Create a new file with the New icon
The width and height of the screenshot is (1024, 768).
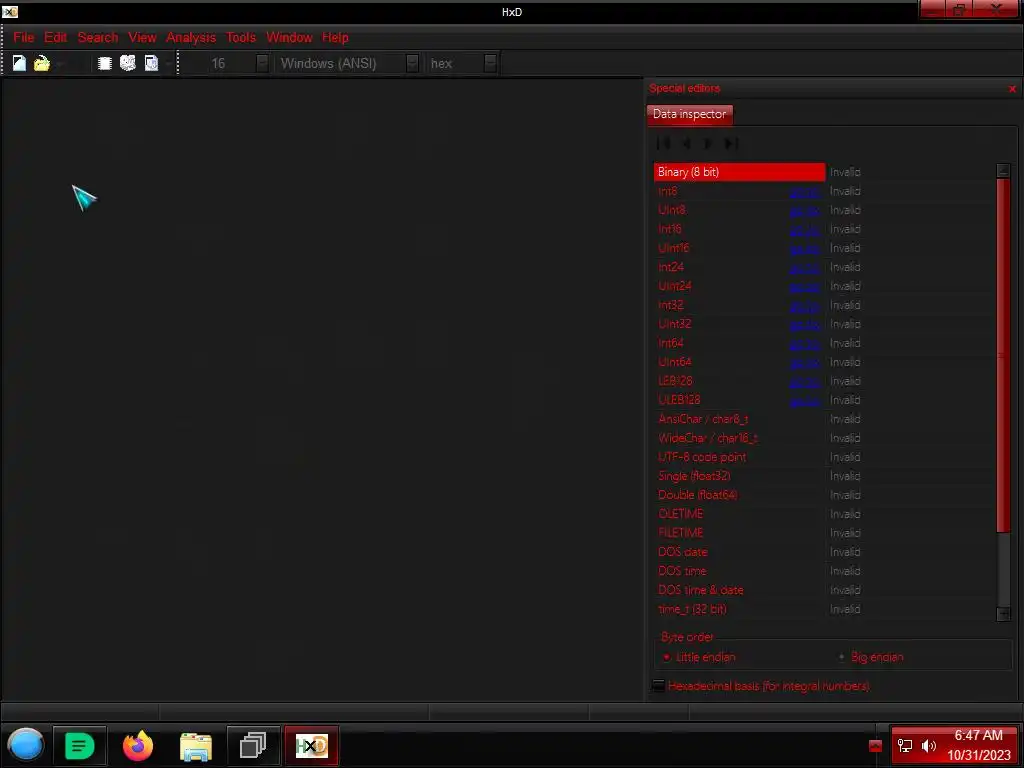20,63
